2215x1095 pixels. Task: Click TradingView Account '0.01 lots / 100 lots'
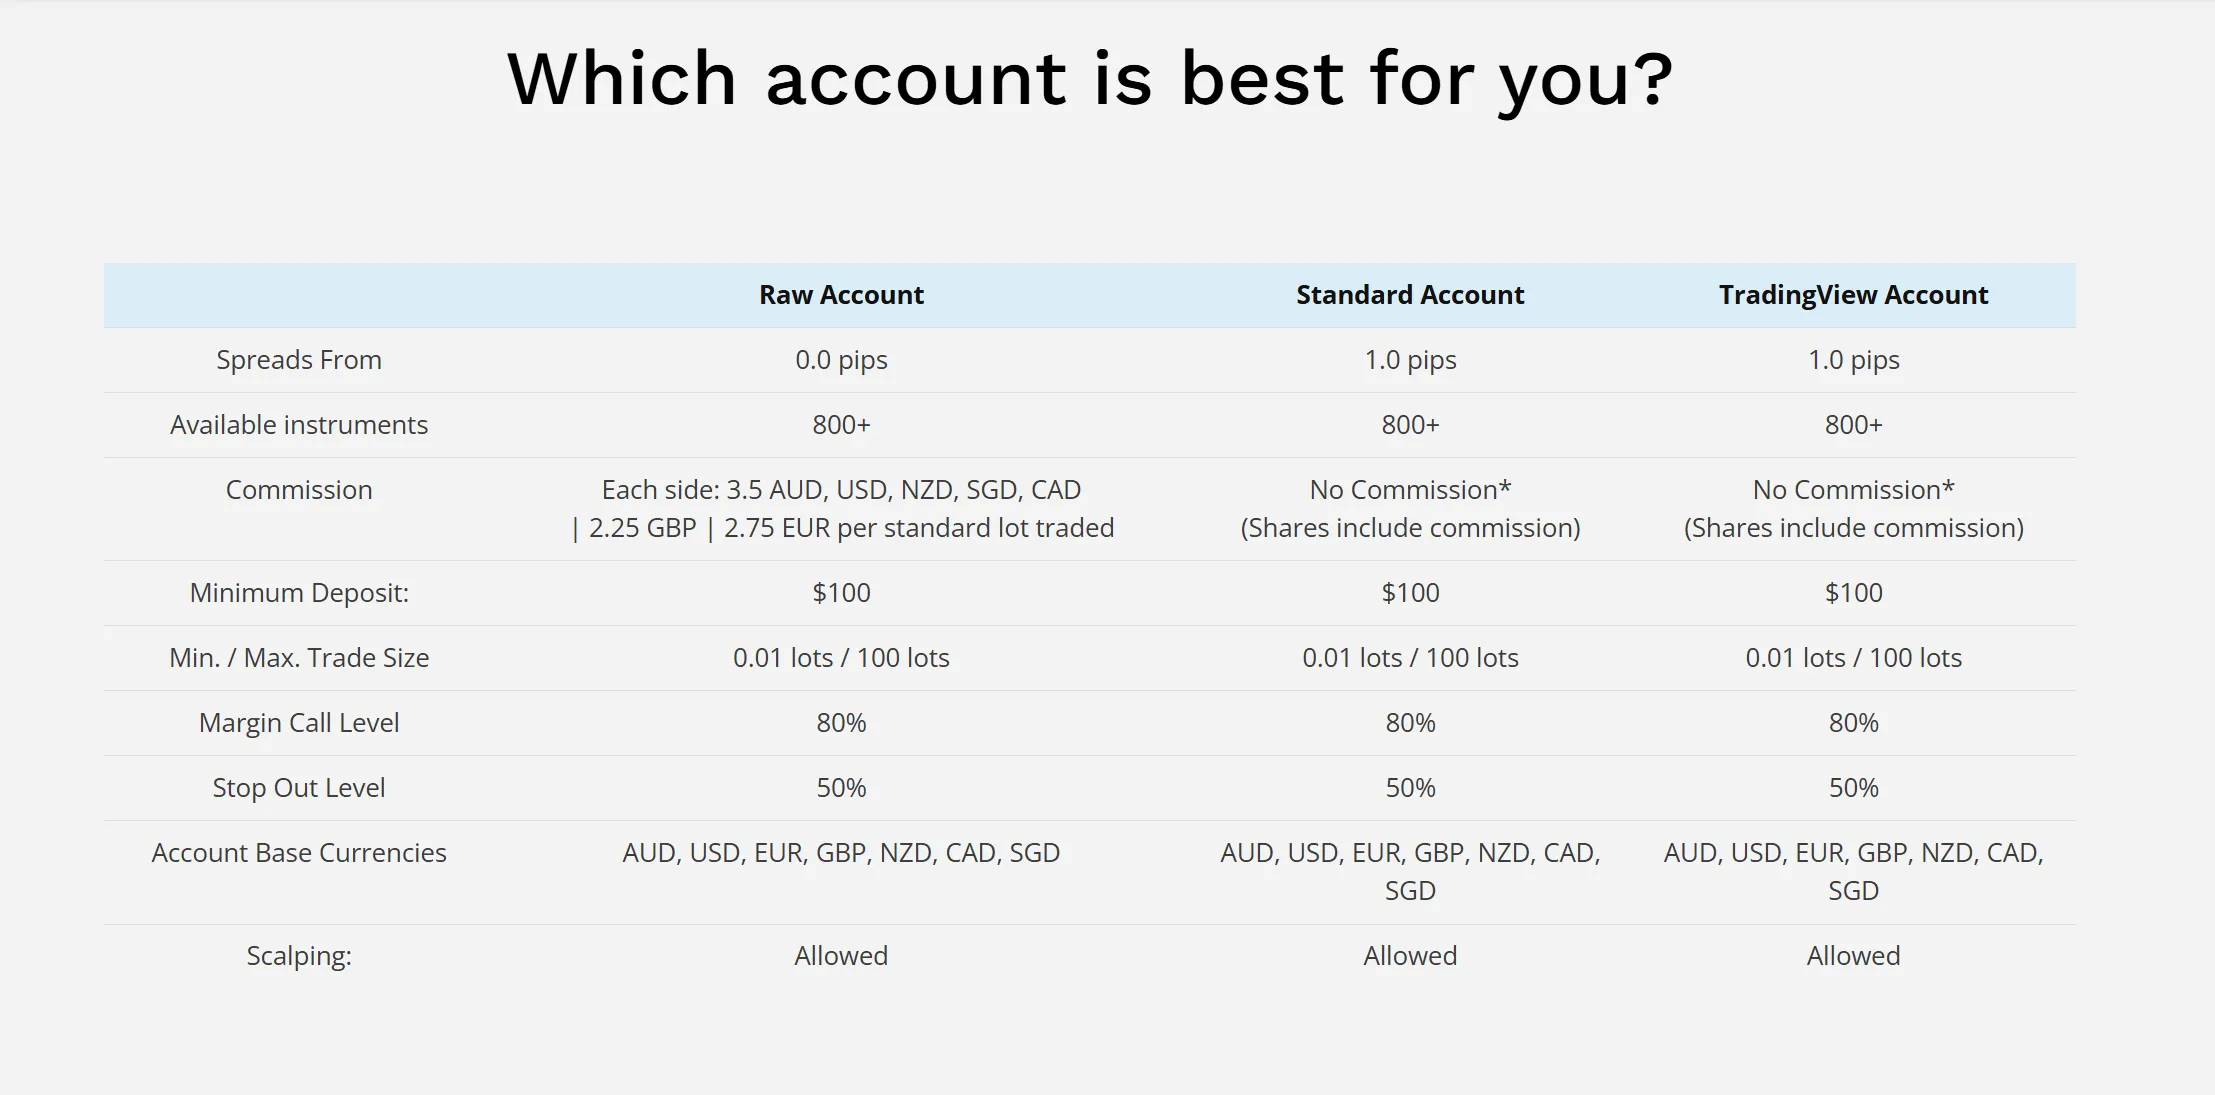tap(1853, 658)
